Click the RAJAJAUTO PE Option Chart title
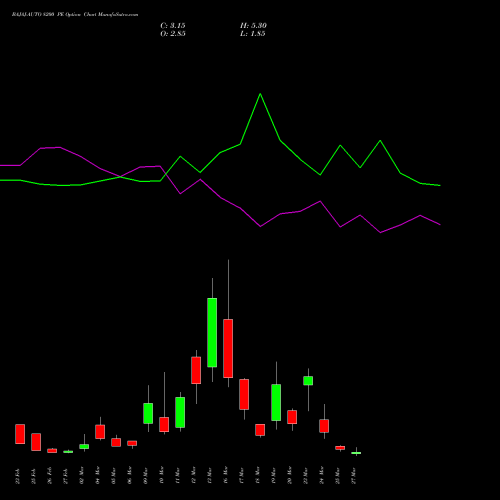 (x=75, y=15)
